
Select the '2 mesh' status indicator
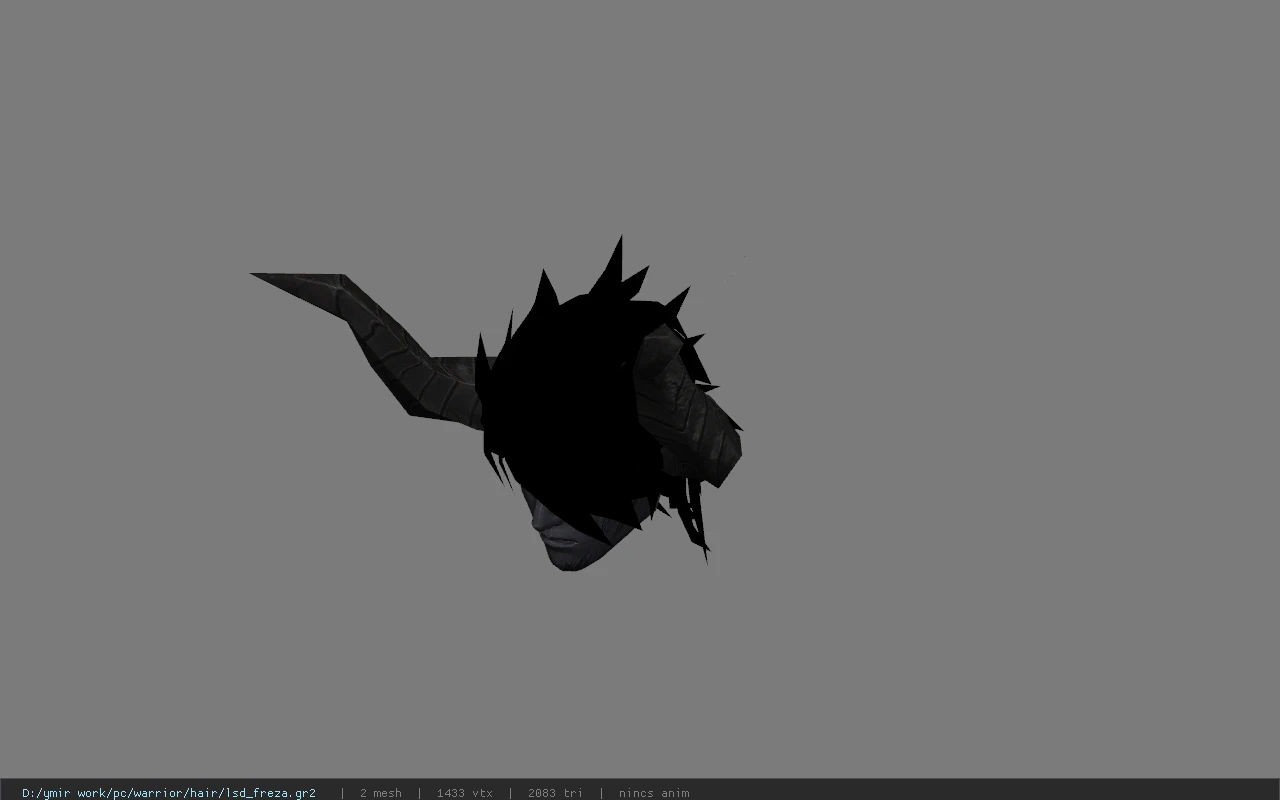380,793
